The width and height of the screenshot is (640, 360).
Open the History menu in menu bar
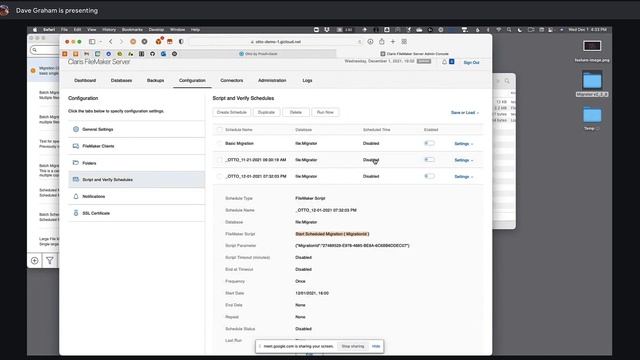coord(109,30)
